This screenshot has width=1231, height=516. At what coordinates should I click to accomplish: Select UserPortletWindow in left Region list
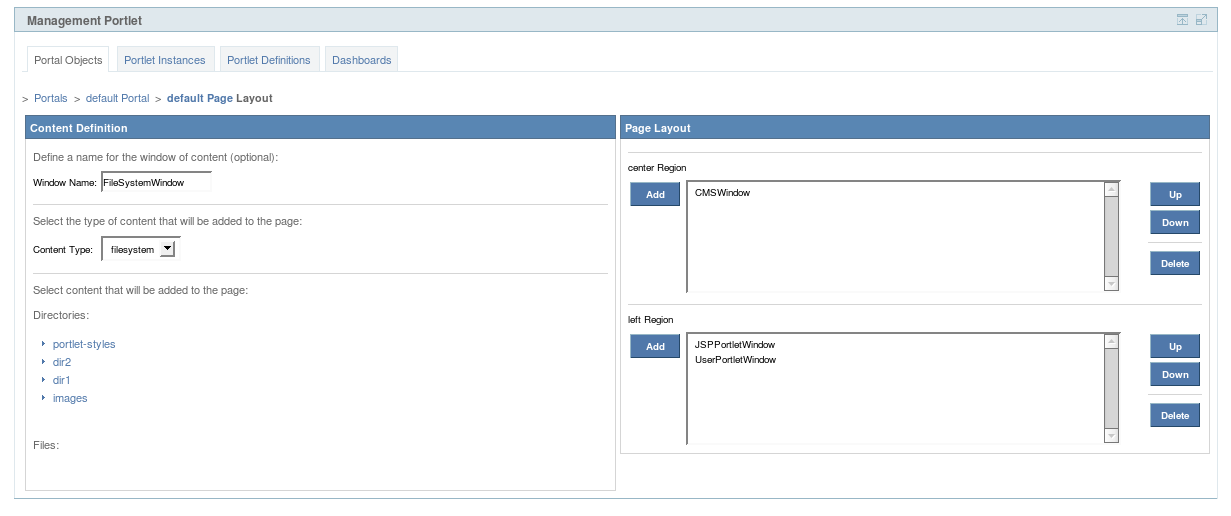tap(735, 359)
